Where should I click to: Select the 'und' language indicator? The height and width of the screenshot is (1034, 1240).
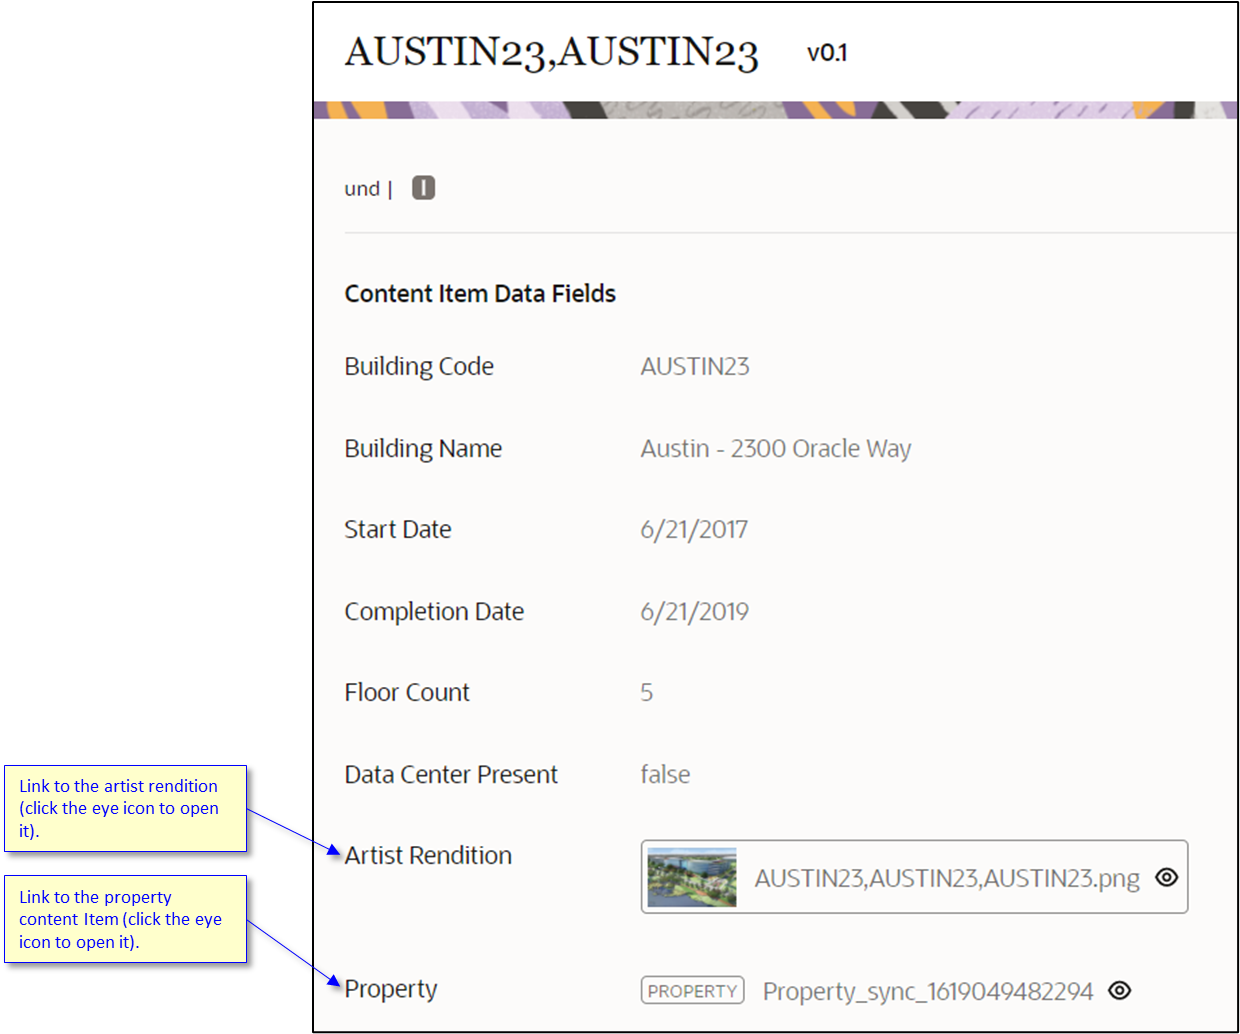[x=362, y=188]
